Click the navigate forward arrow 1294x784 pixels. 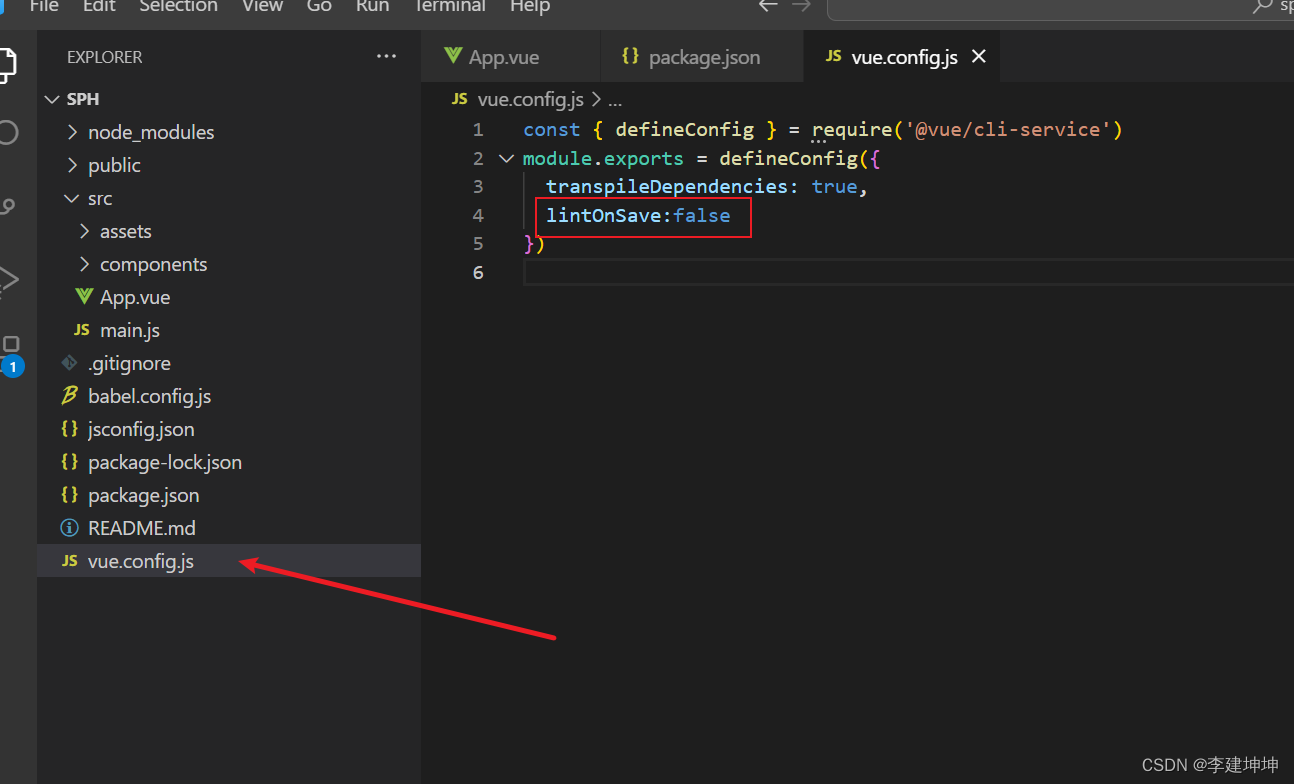tap(801, 6)
